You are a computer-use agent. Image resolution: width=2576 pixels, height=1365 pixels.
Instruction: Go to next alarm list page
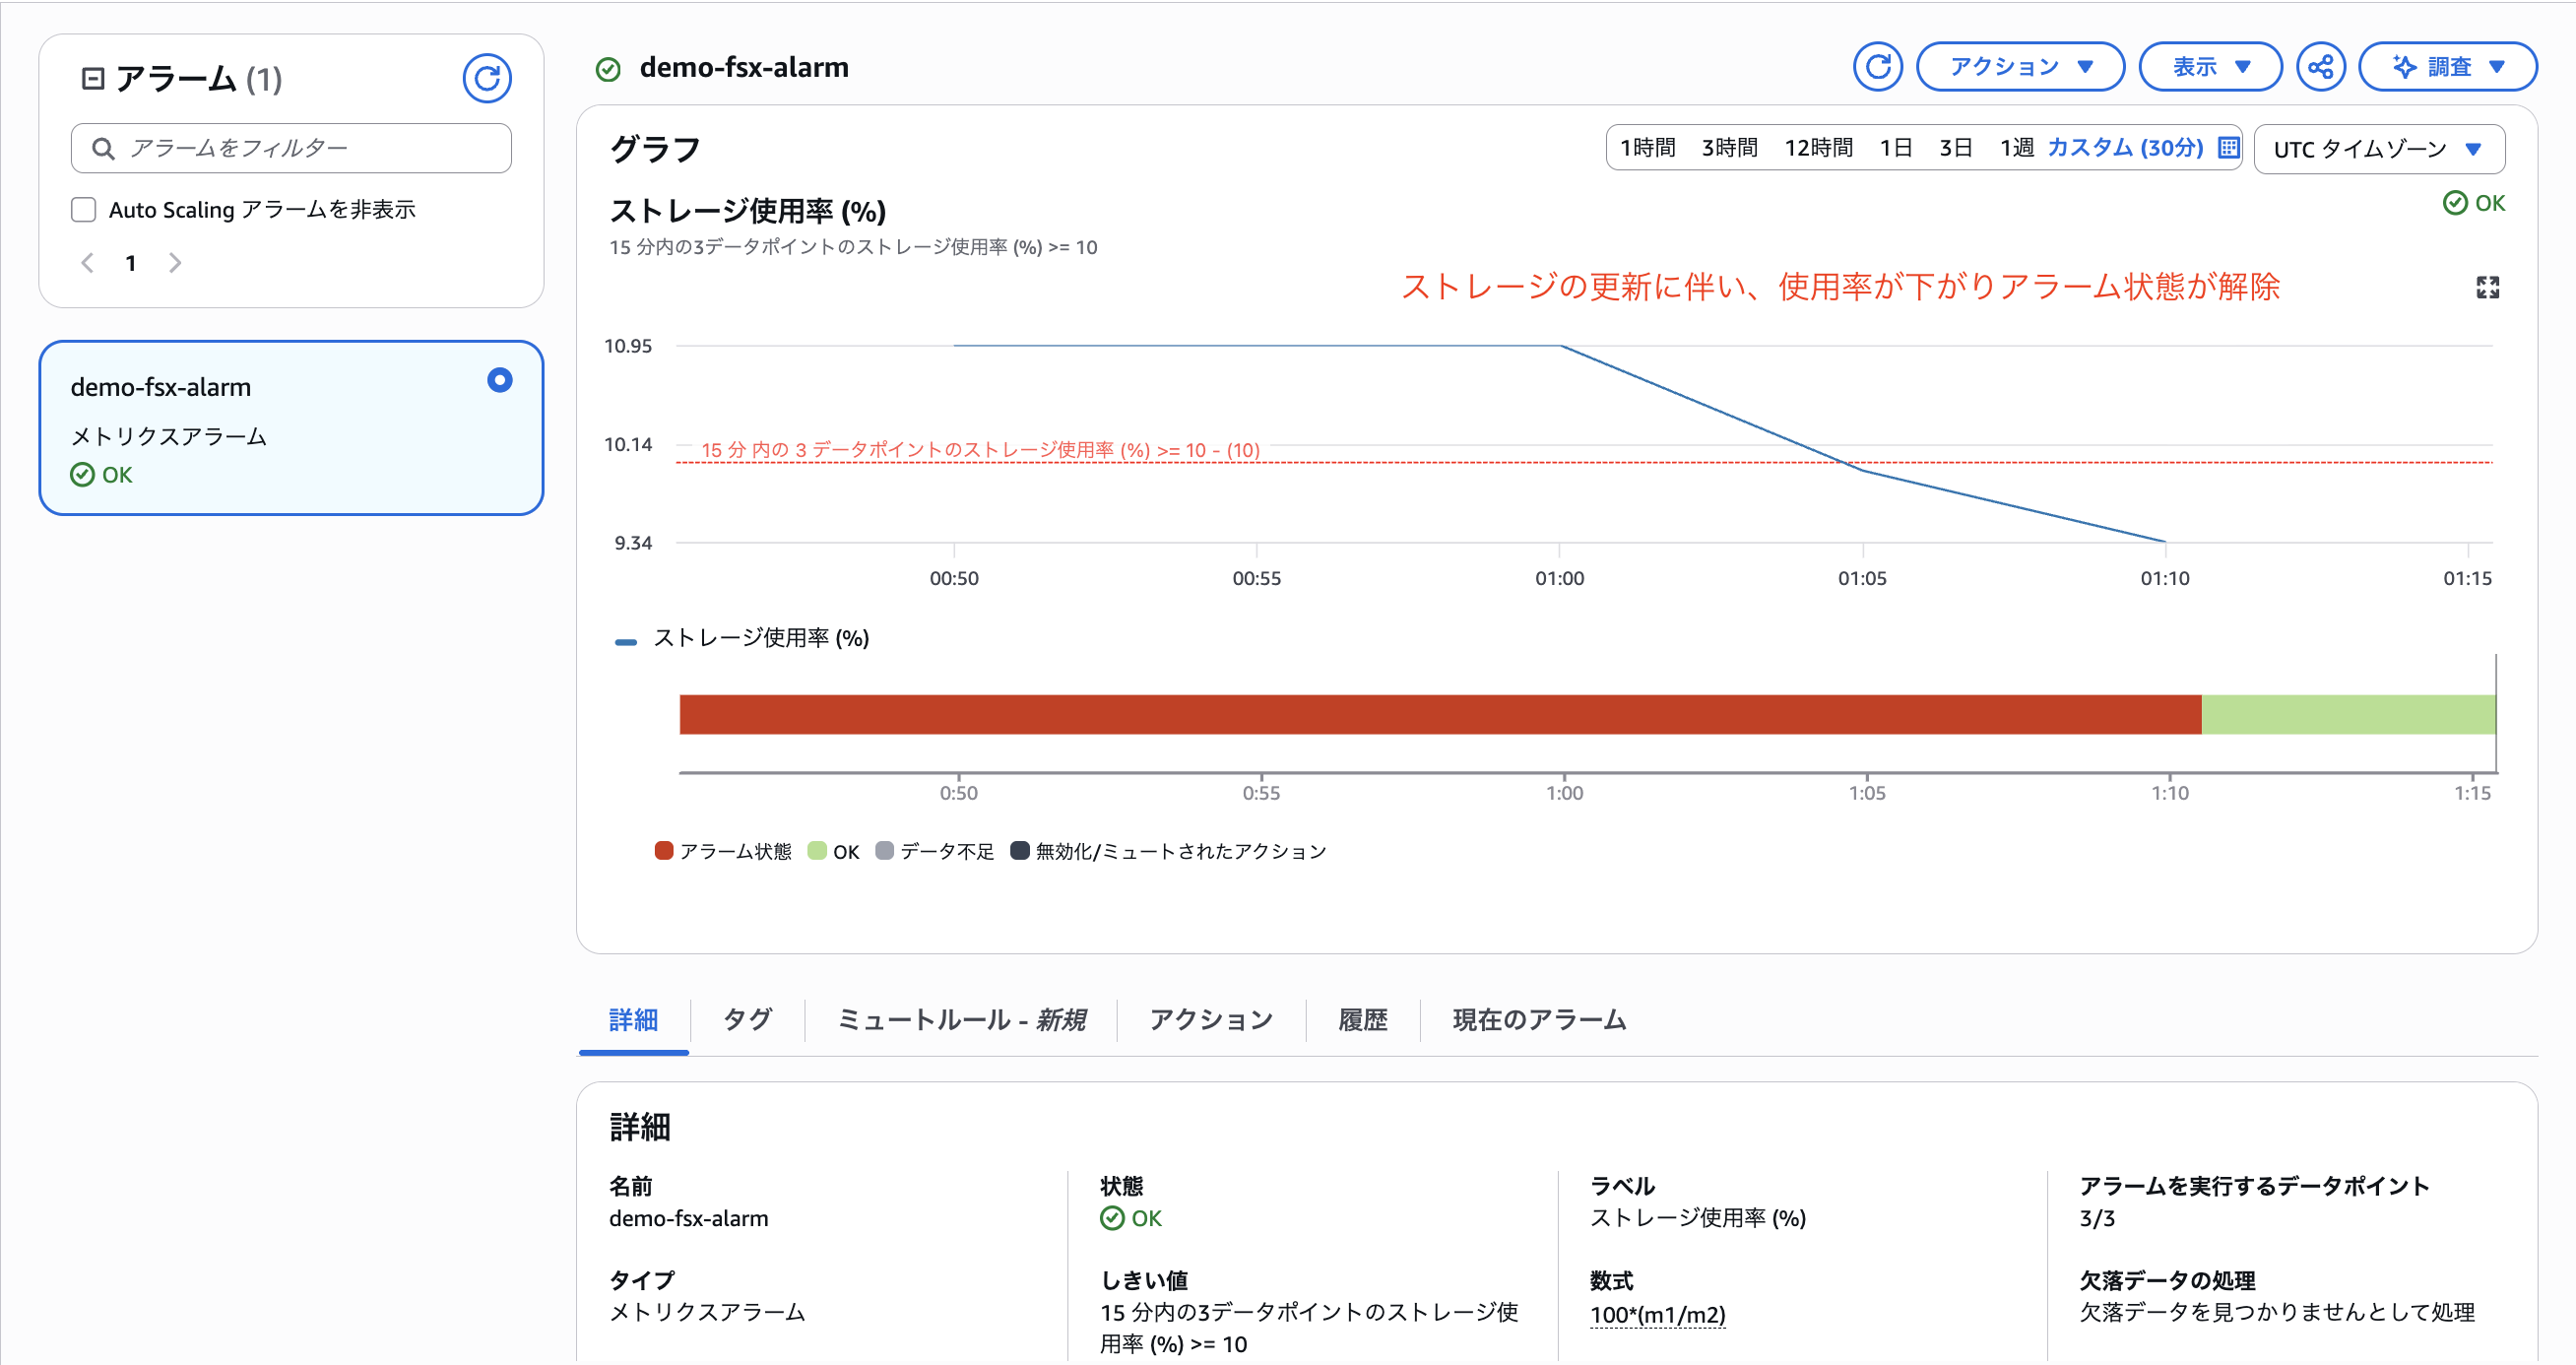(175, 263)
